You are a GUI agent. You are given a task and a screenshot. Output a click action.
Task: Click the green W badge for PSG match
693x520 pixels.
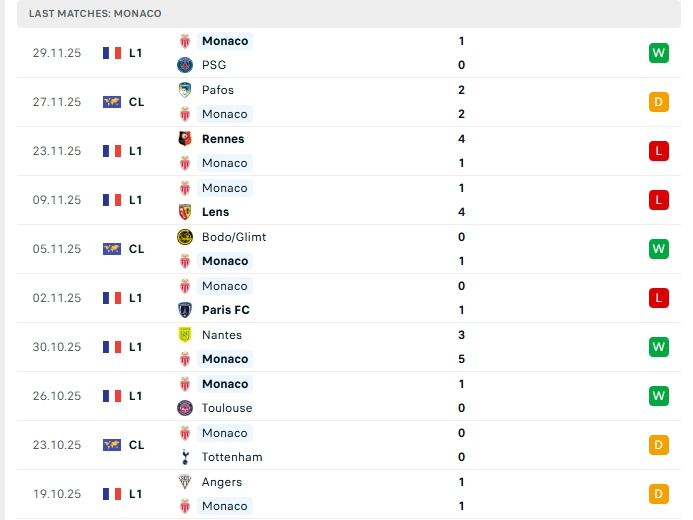658,53
